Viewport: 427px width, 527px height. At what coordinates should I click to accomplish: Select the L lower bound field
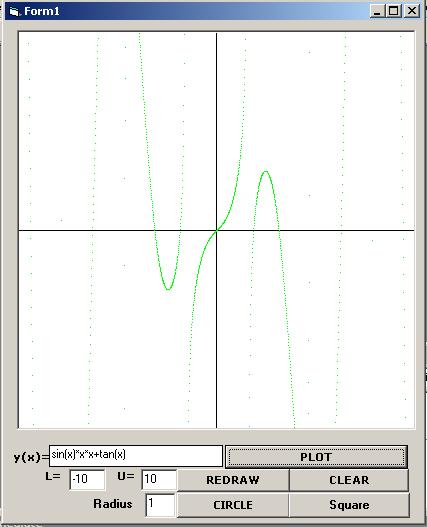tap(87, 479)
